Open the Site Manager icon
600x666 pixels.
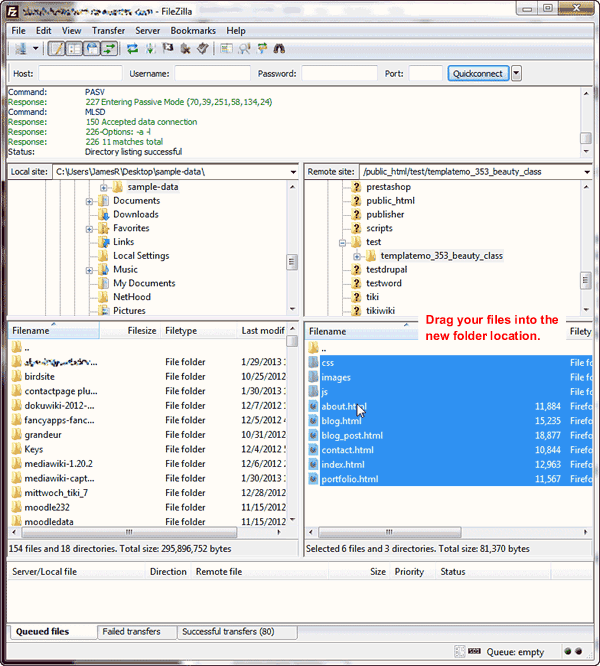[x=20, y=48]
